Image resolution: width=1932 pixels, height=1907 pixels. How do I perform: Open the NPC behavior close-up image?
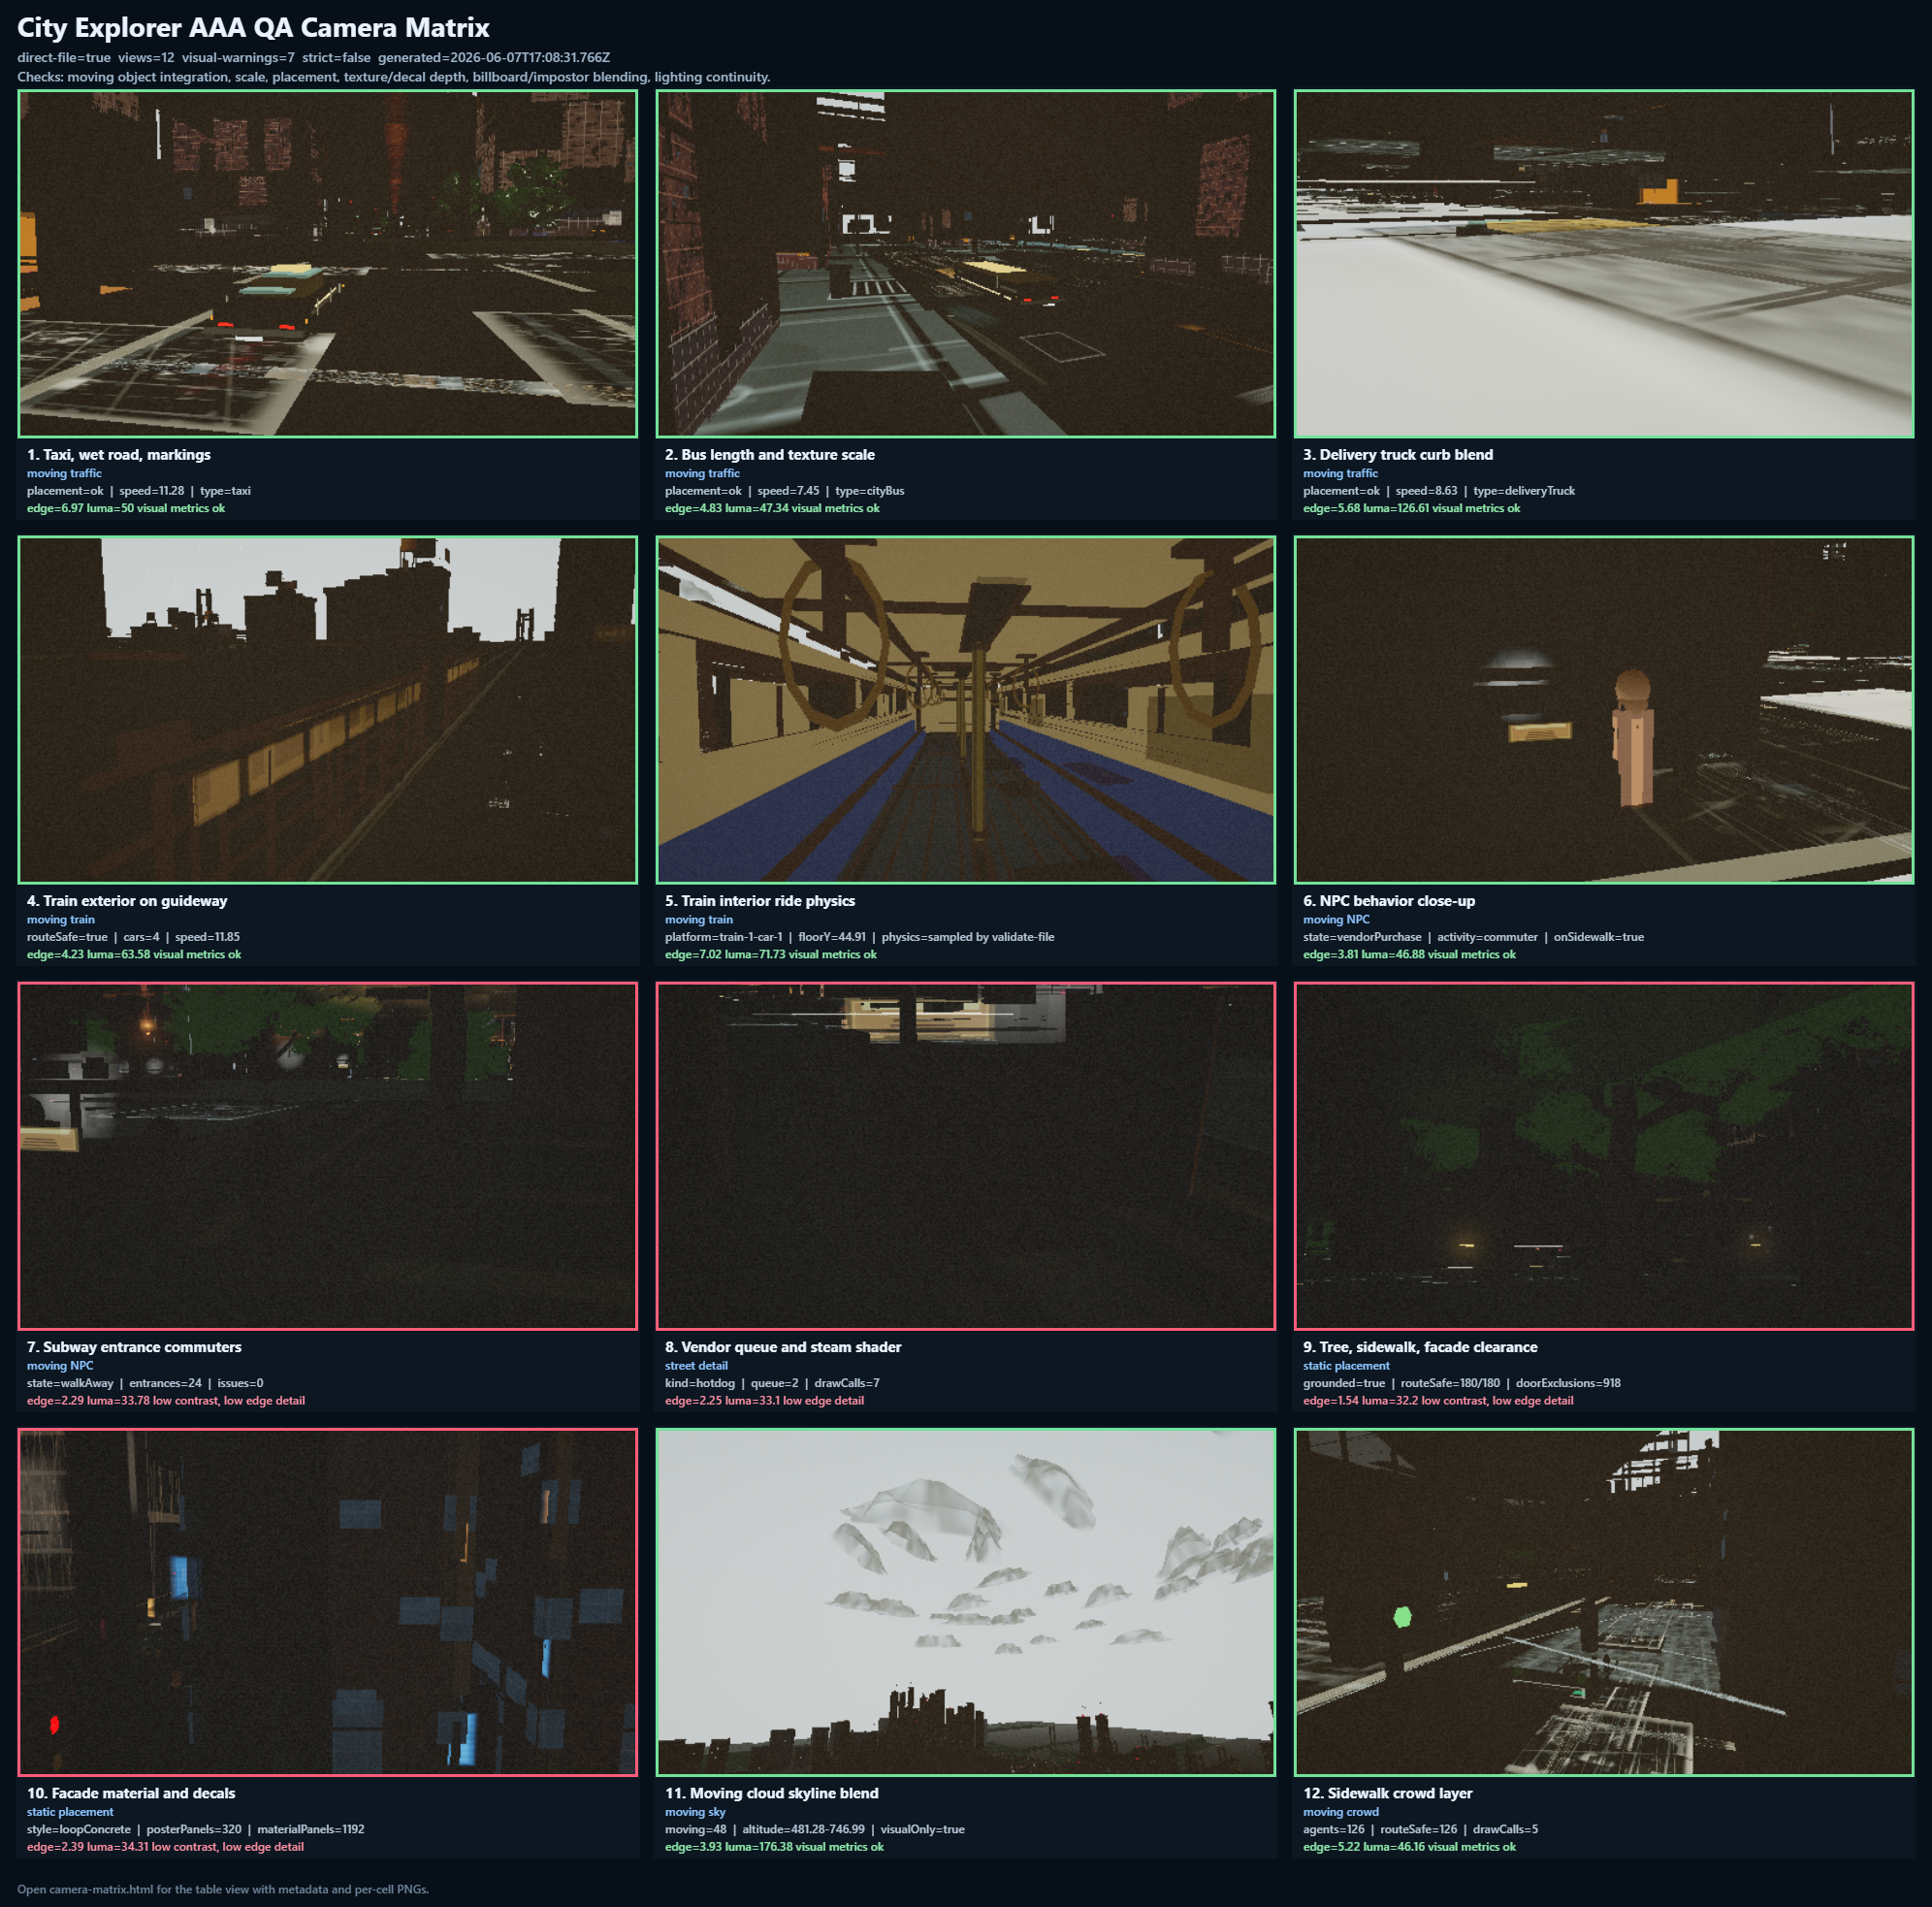coord(1603,710)
